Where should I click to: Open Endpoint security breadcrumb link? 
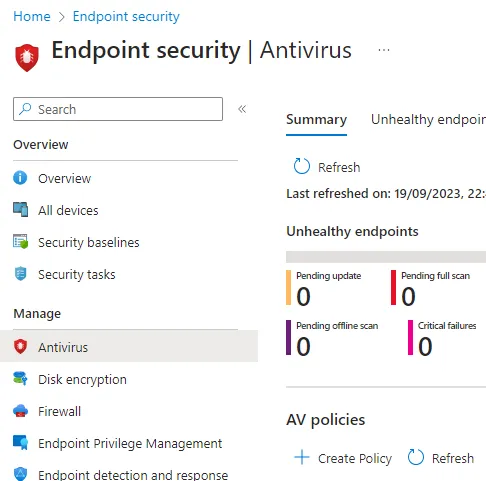coord(126,16)
